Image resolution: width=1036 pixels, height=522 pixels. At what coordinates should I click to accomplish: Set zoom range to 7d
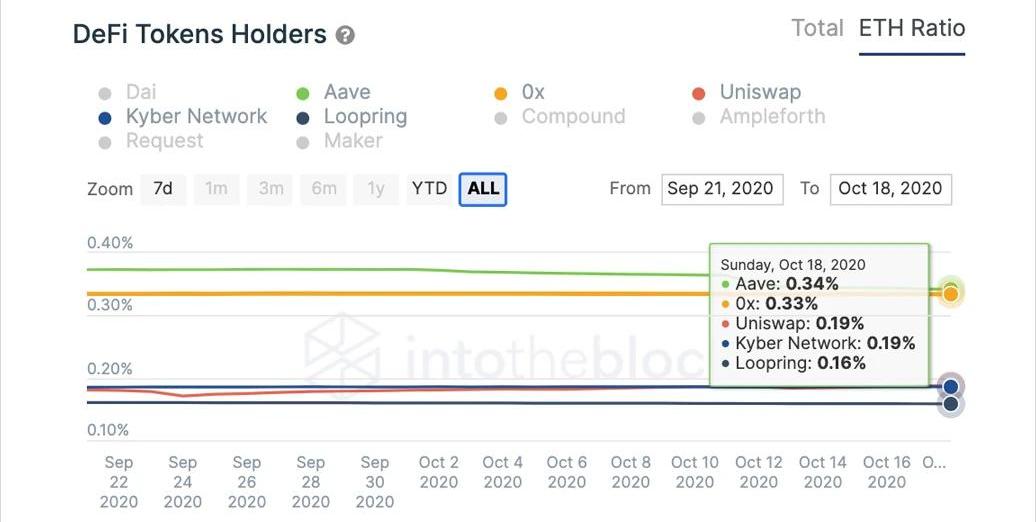163,188
